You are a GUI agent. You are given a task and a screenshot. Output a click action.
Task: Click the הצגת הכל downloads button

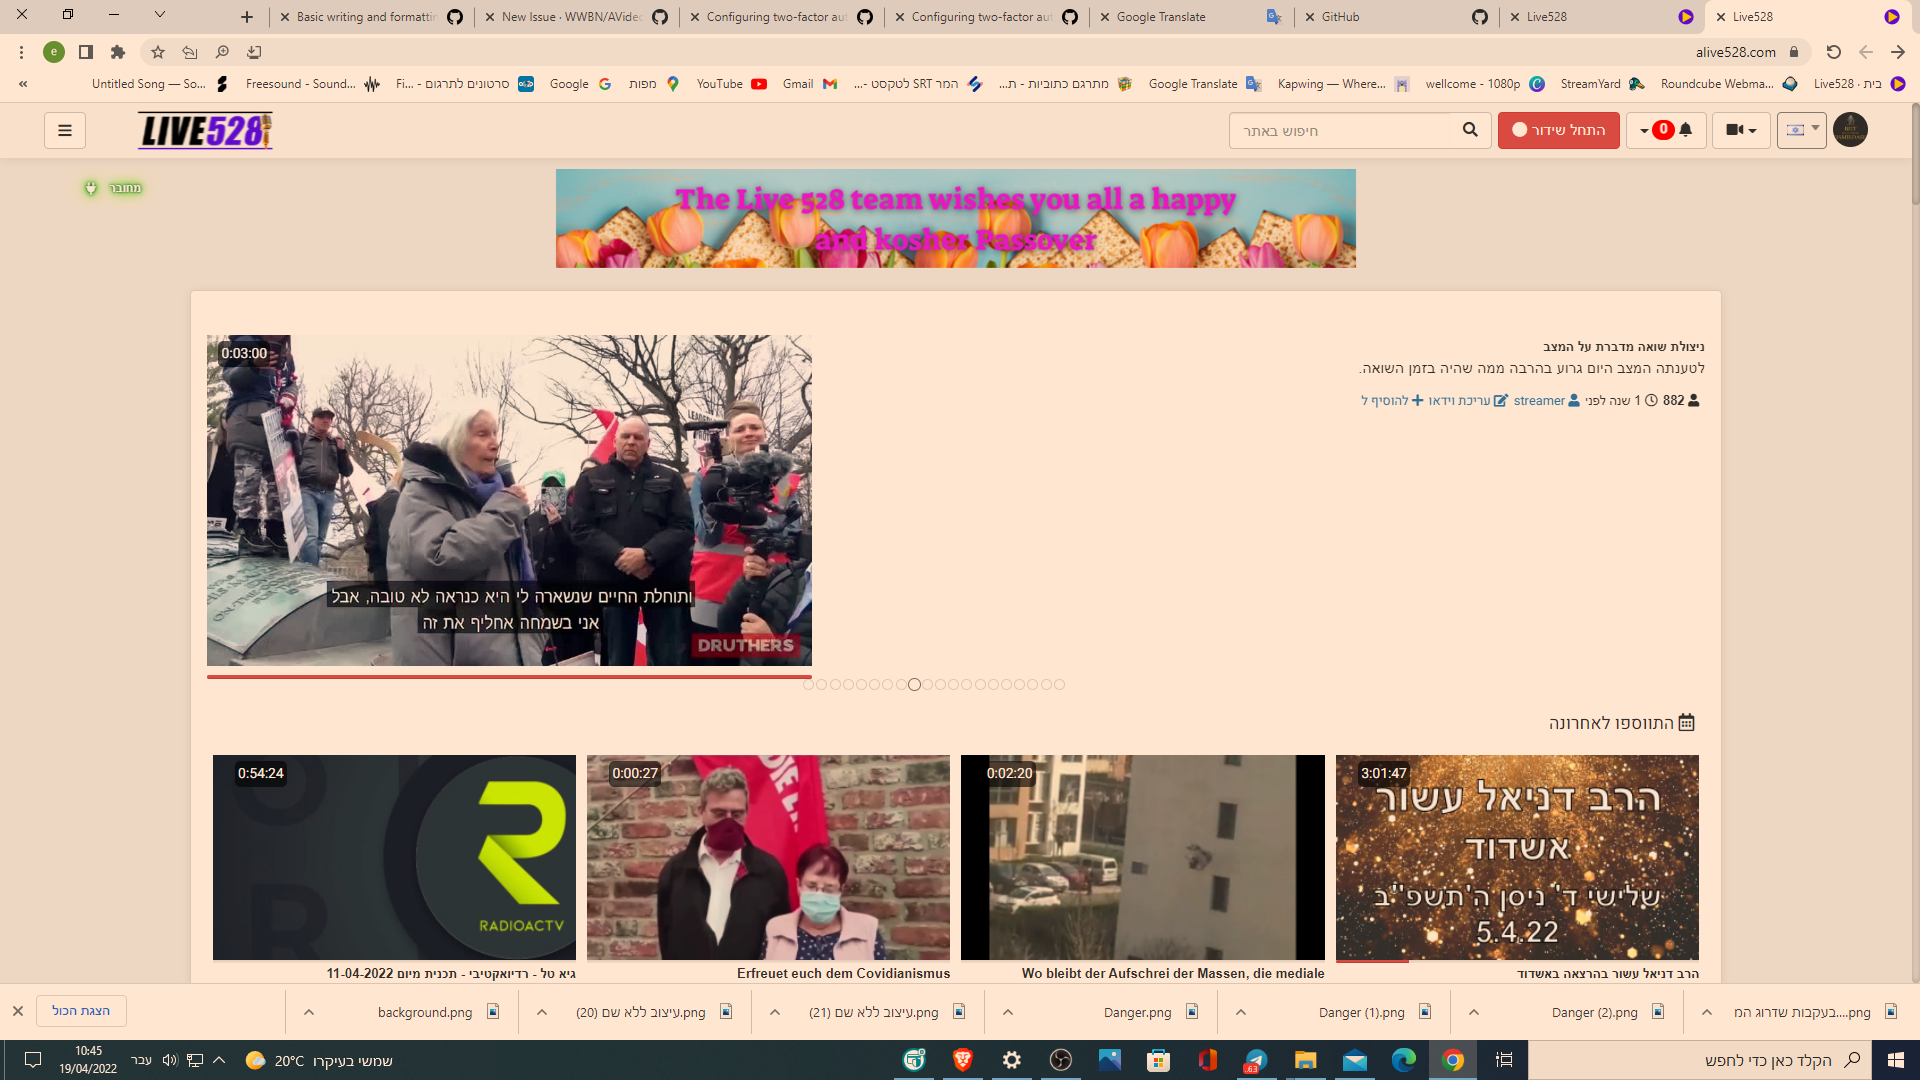click(80, 1011)
